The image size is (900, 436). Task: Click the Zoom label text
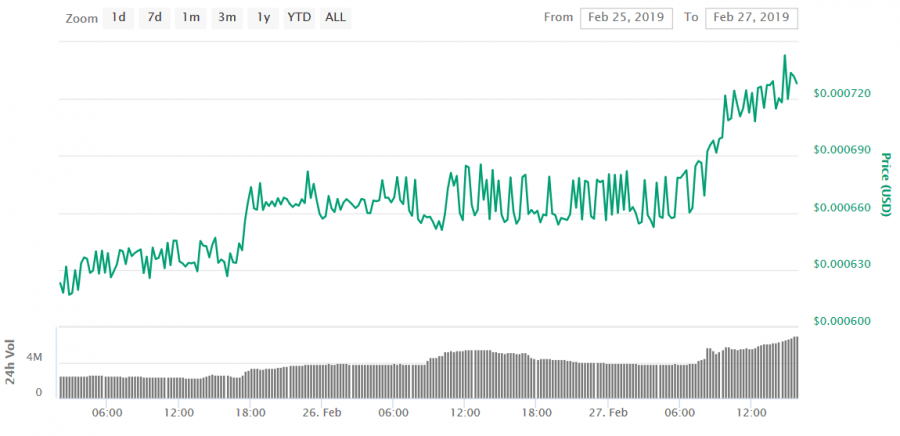82,18
